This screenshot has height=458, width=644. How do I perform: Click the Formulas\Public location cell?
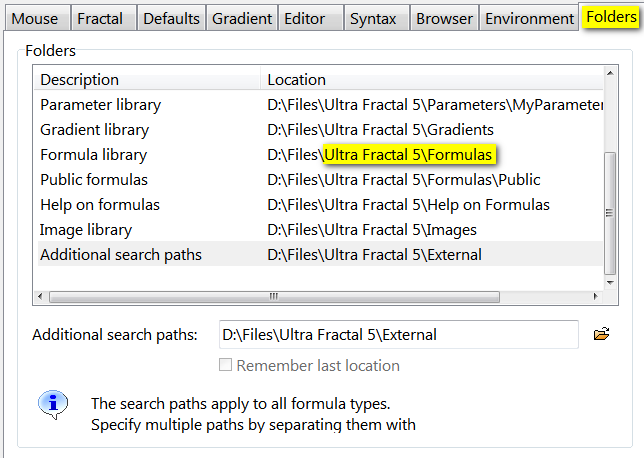tap(404, 180)
